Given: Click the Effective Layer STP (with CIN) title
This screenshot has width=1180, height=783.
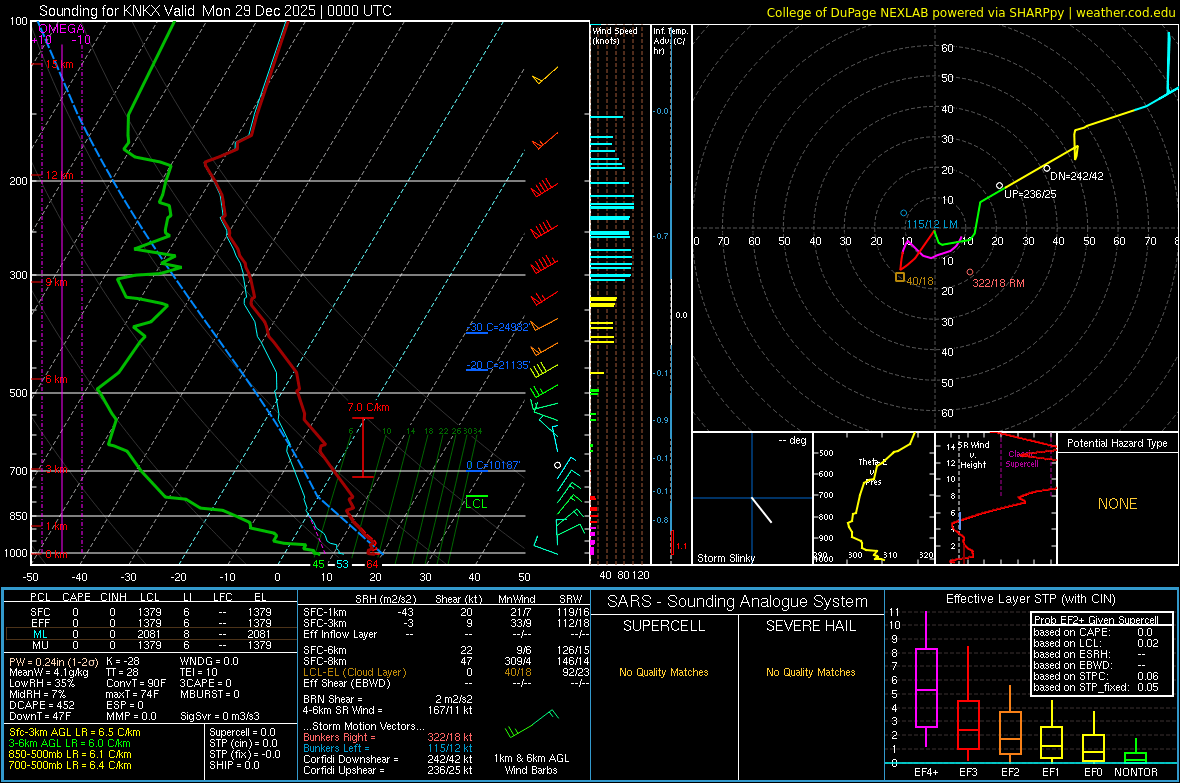Looking at the screenshot, I should coord(1030,599).
